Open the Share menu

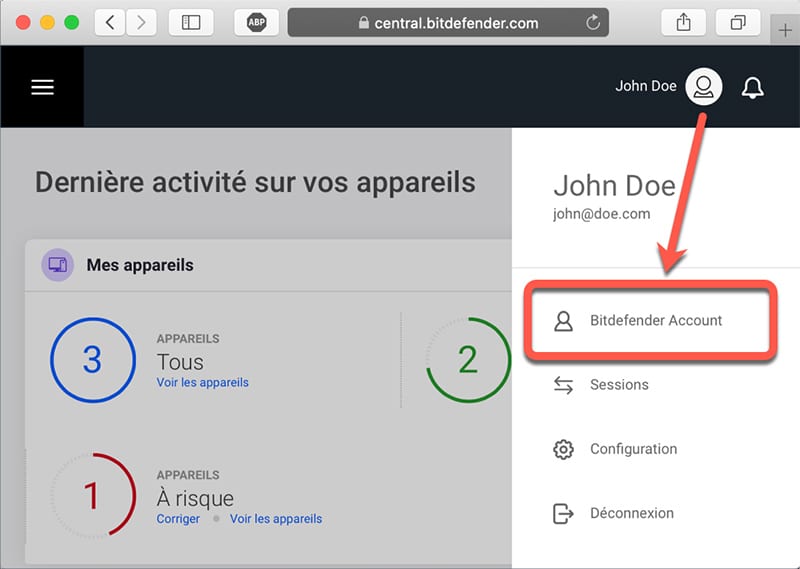(x=683, y=22)
